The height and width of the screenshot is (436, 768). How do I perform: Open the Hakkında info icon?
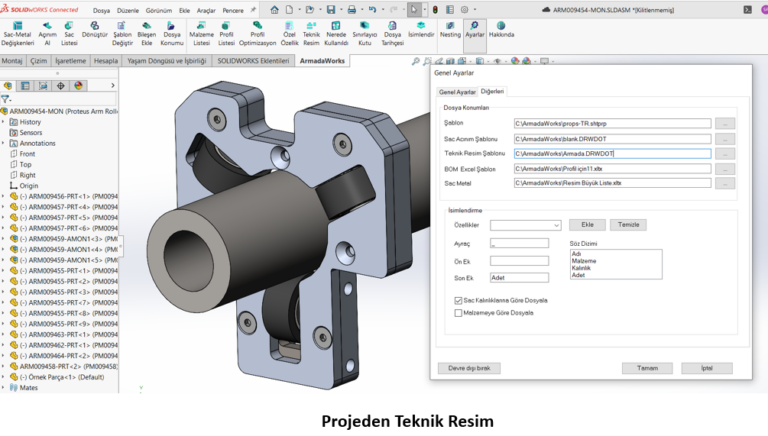[x=501, y=26]
